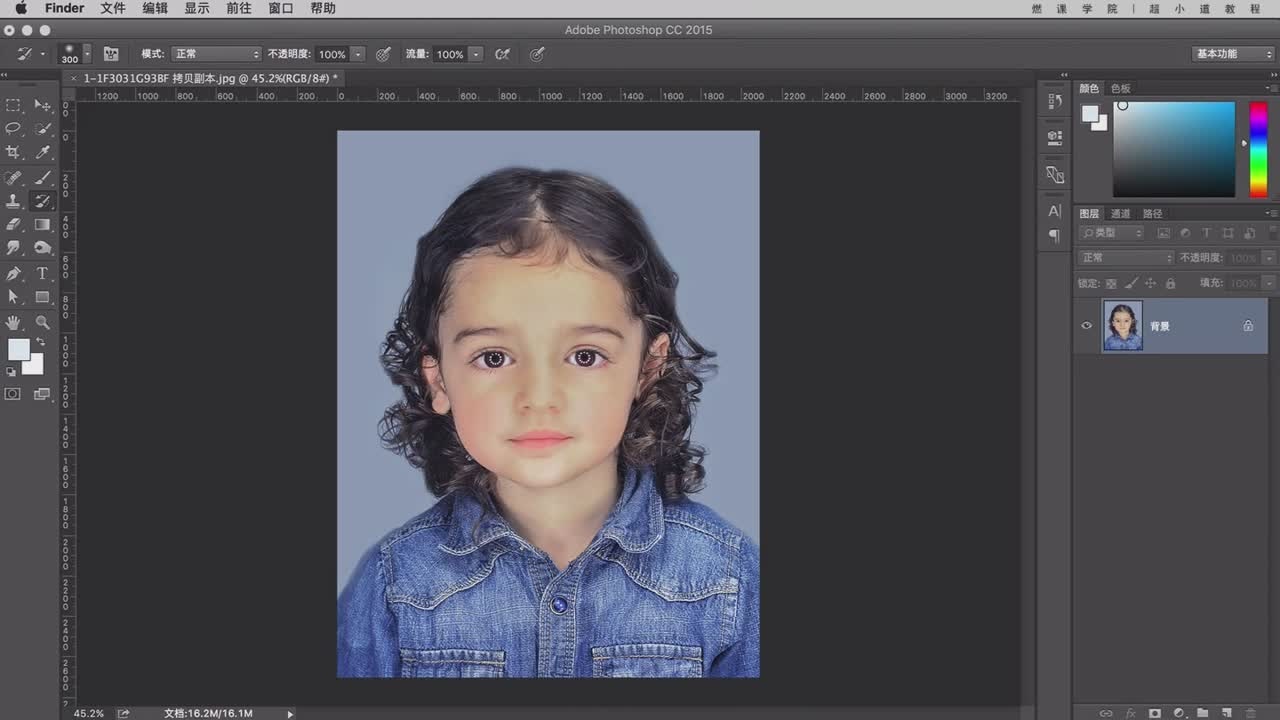Select the Rectangular Marquee tool
Image resolution: width=1280 pixels, height=720 pixels.
click(x=13, y=105)
